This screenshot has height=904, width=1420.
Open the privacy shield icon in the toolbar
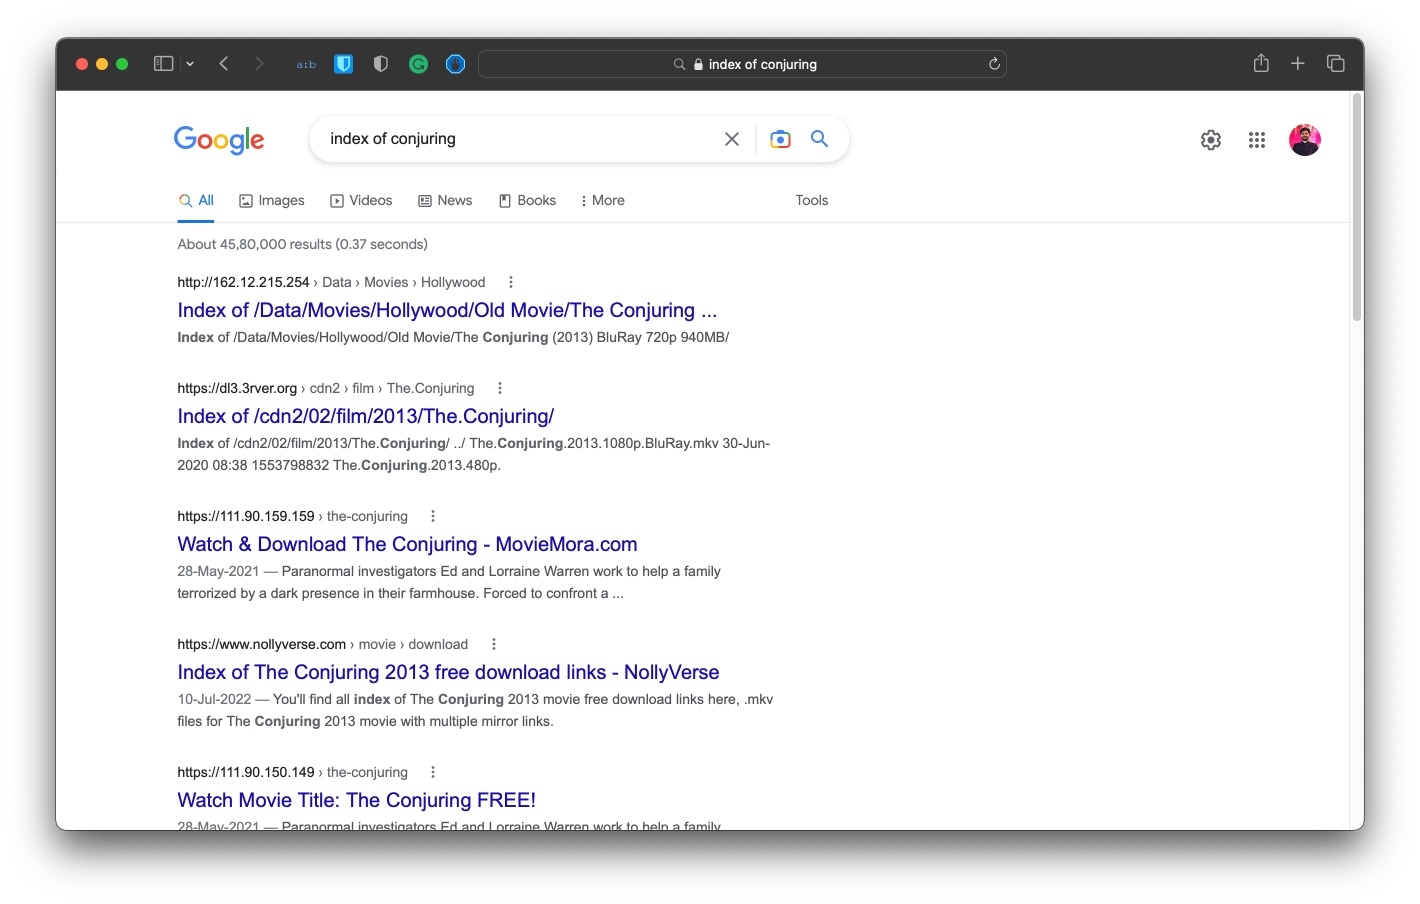(x=380, y=64)
